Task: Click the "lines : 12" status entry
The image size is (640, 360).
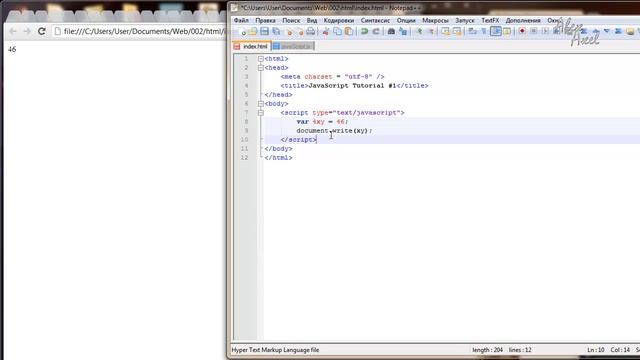Action: [x=520, y=350]
